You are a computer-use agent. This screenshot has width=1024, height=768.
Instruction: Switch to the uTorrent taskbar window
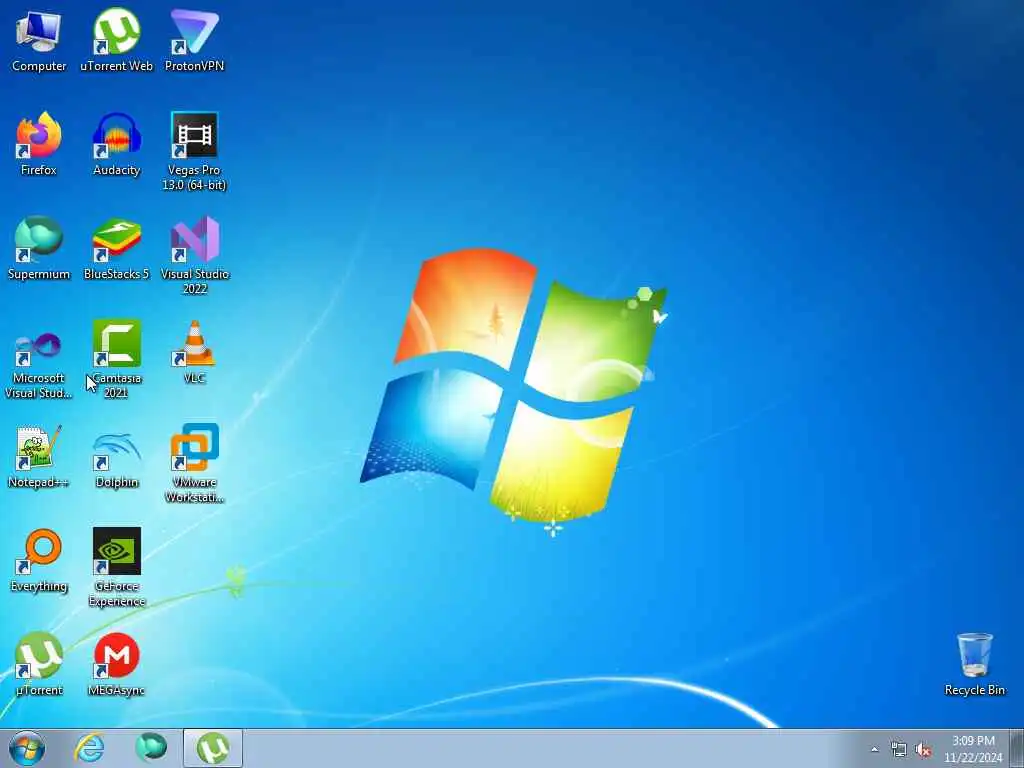point(213,748)
